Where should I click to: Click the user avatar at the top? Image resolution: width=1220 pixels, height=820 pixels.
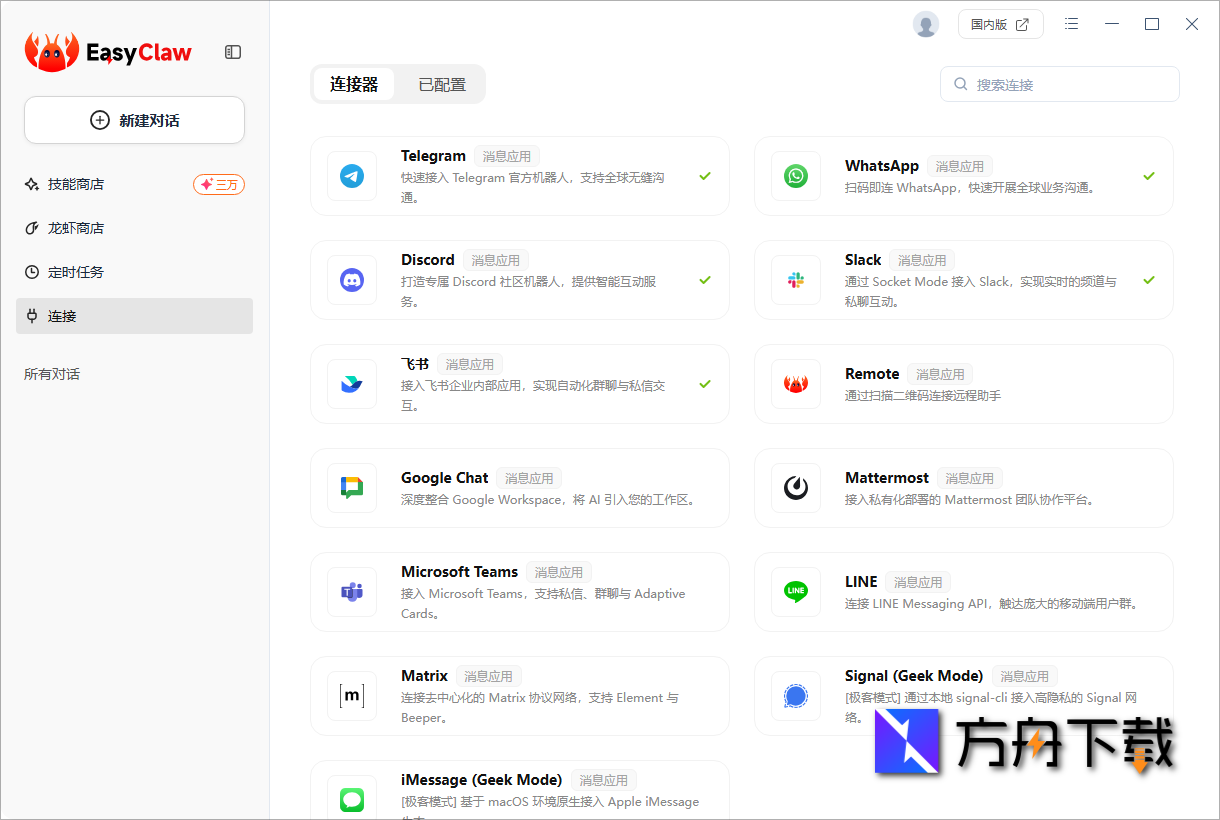[925, 24]
